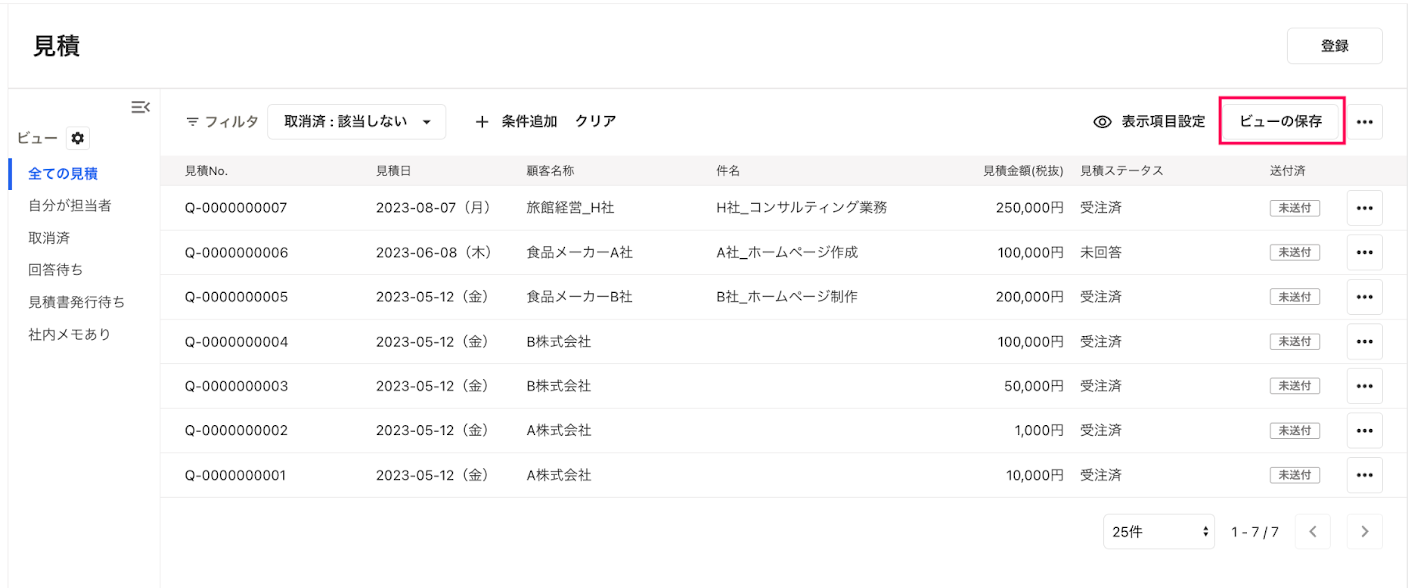Open quote Q-0000000005
This screenshot has height=588, width=1408.
236,297
